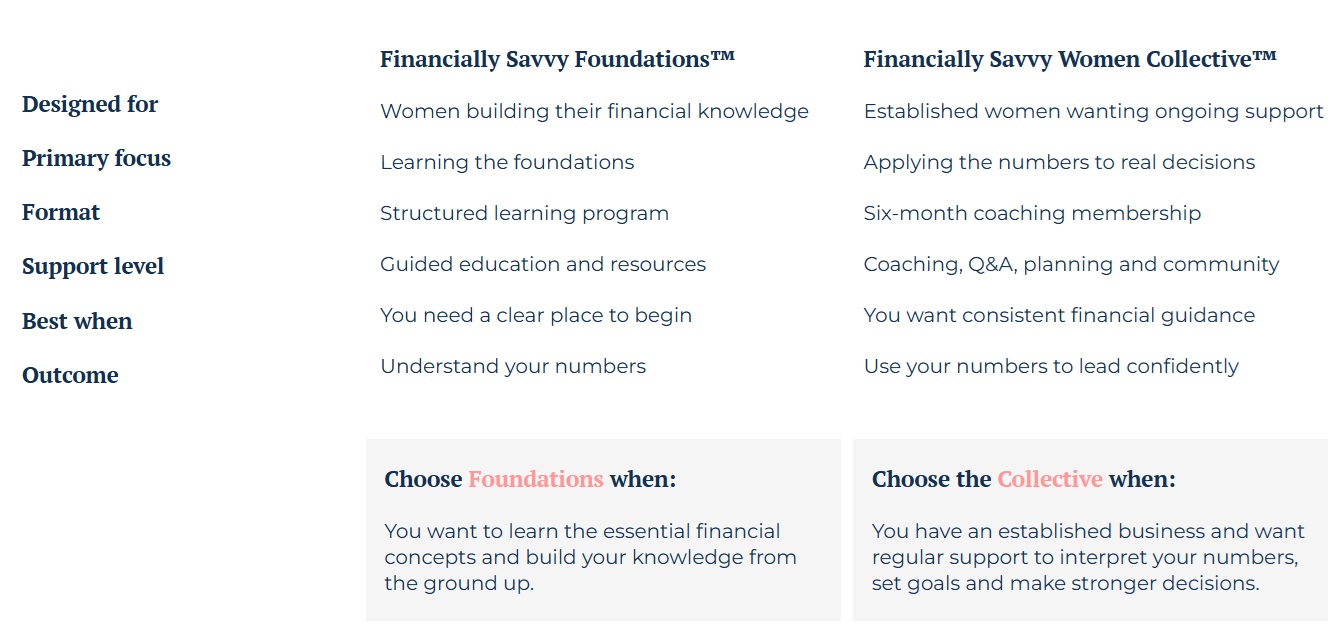Image resolution: width=1344 pixels, height=635 pixels.
Task: Click the pink 'Collective' word in card
Action: tap(1050, 479)
